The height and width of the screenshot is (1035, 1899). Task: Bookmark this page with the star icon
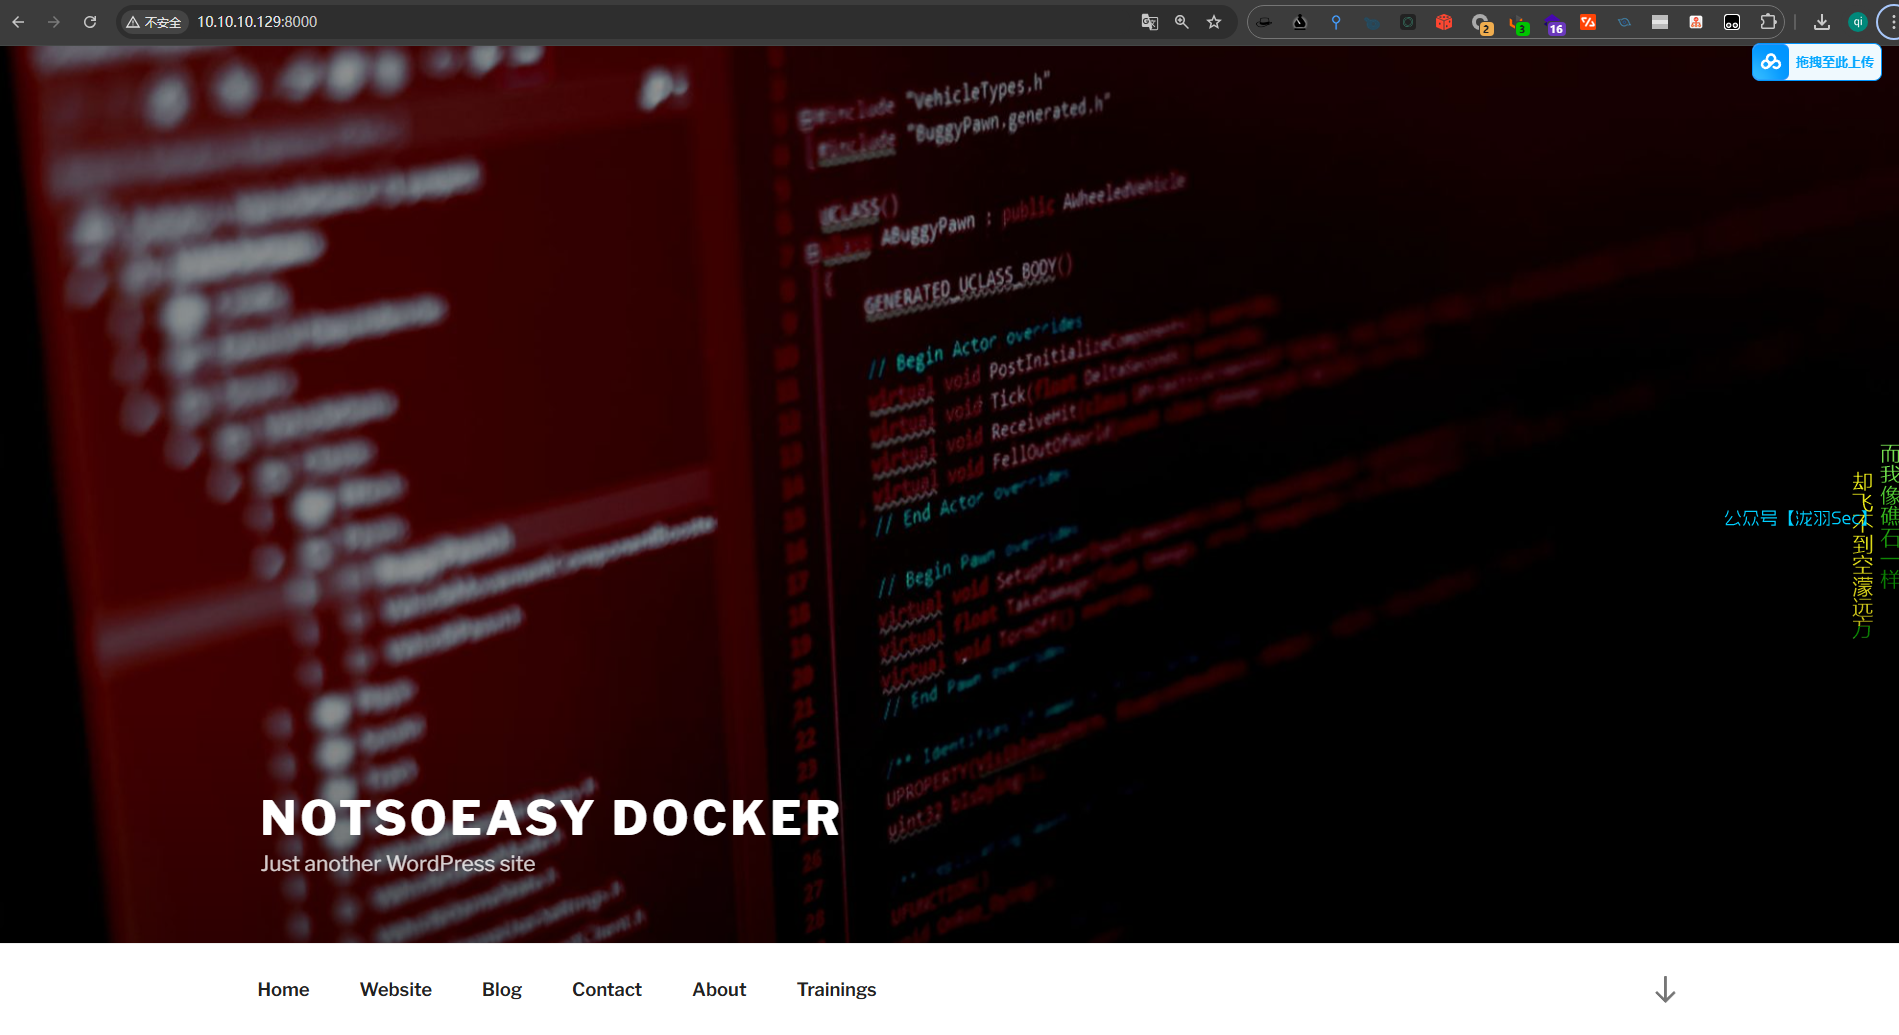[x=1214, y=22]
